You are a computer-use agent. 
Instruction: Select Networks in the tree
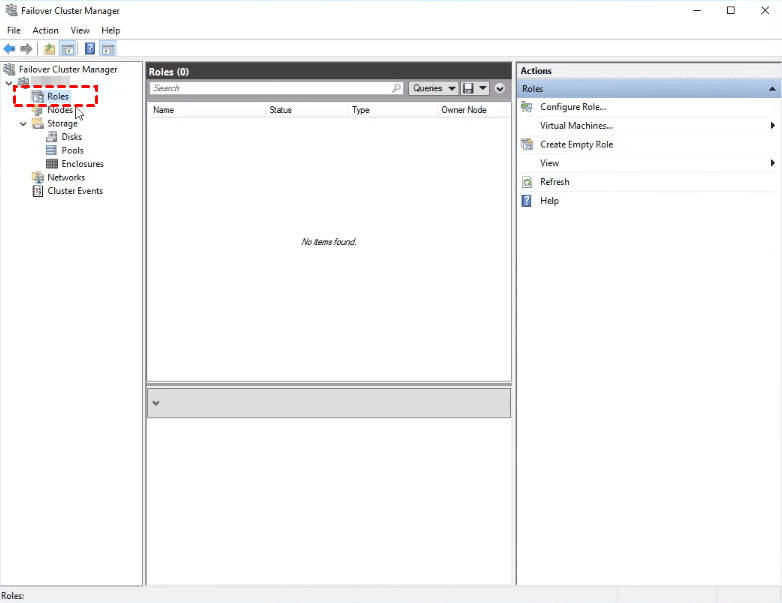[66, 177]
